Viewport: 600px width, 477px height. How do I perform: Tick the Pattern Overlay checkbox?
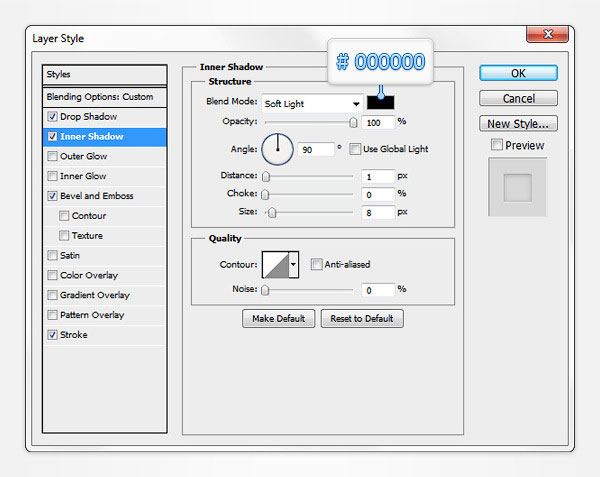pos(52,315)
